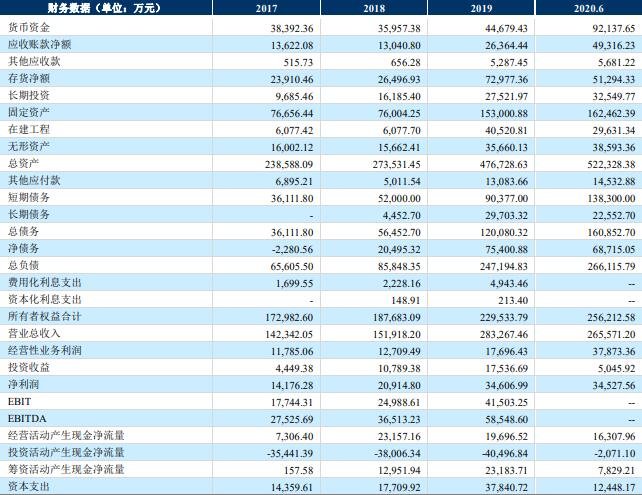Click the 净利润 row label

[x=23, y=384]
